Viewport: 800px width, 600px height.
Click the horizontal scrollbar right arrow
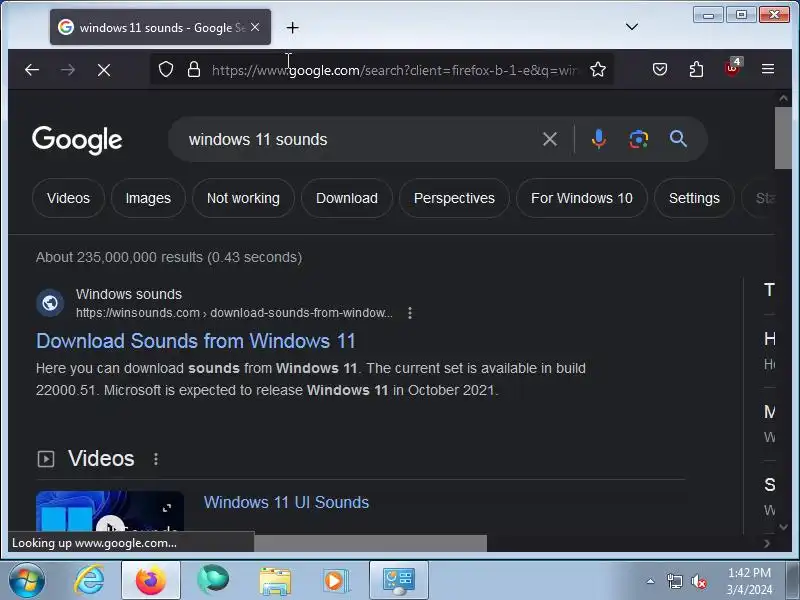pyautogui.click(x=766, y=543)
